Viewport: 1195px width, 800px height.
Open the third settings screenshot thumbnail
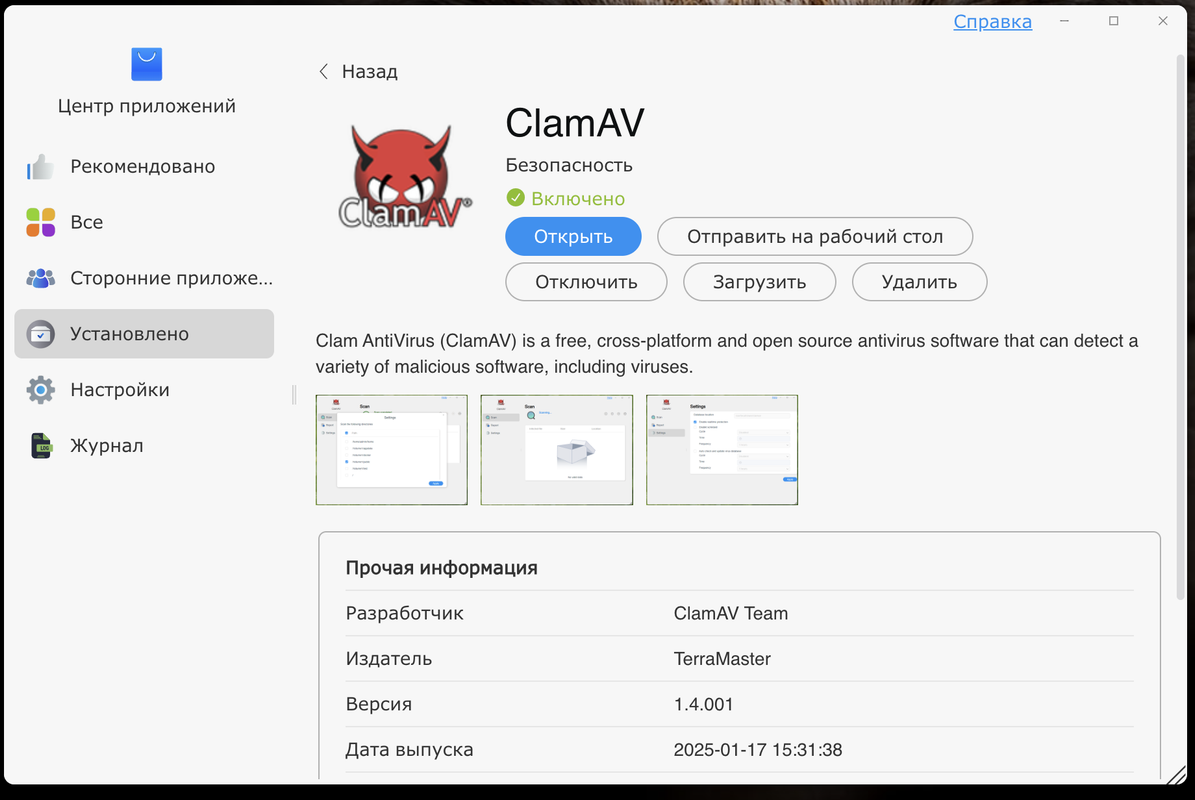click(x=722, y=450)
